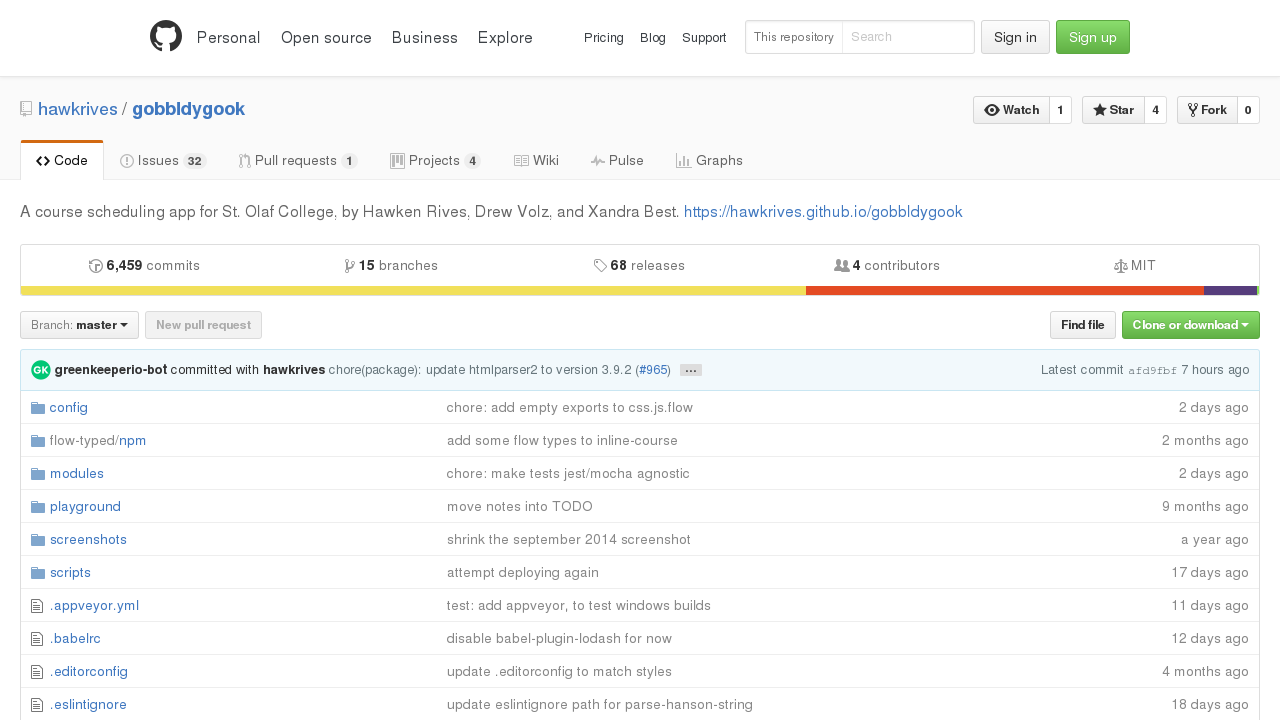The width and height of the screenshot is (1280, 720).
Task: View the 6,459 commits list
Action: point(144,266)
